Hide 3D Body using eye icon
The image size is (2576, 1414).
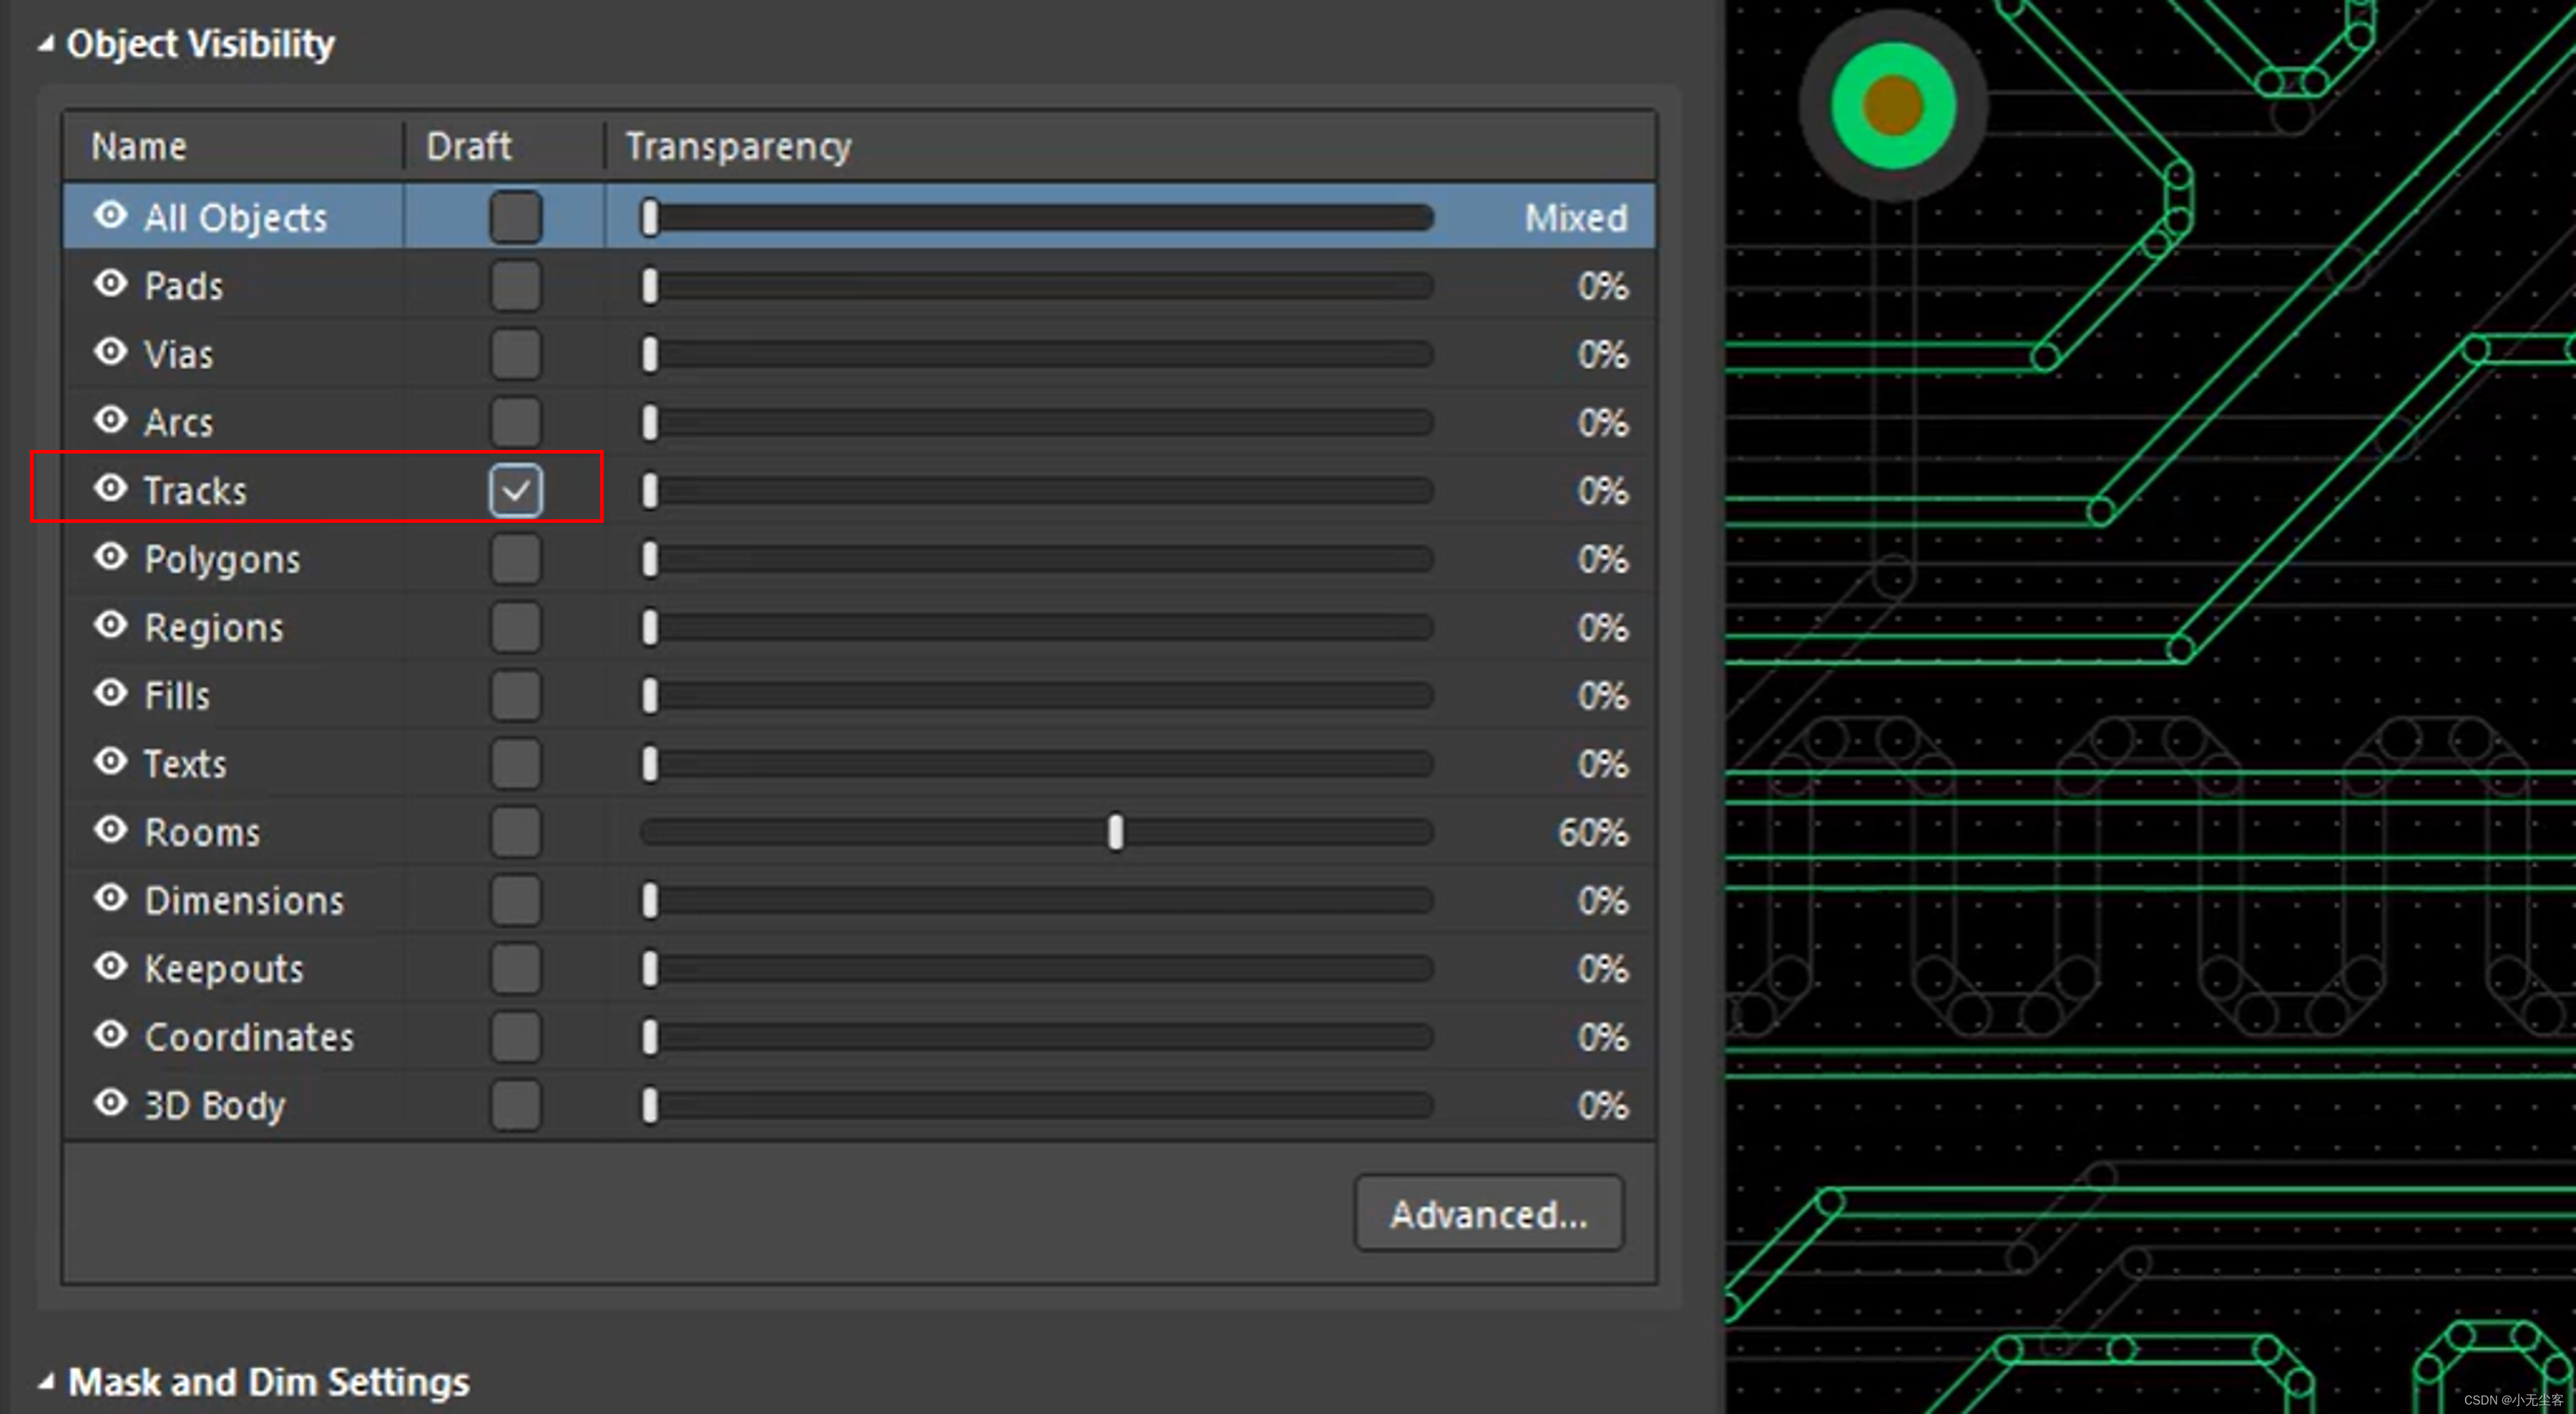click(111, 1103)
